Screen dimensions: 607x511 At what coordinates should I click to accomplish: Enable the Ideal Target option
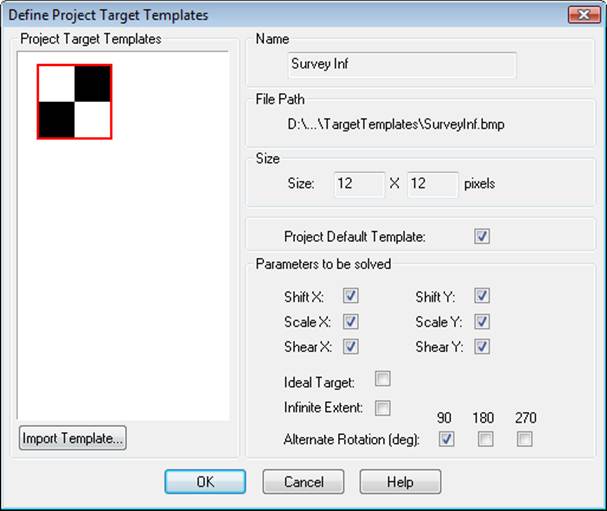(382, 379)
